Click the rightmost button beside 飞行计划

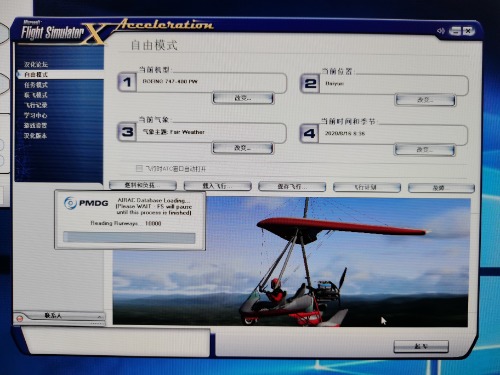pyautogui.click(x=441, y=188)
